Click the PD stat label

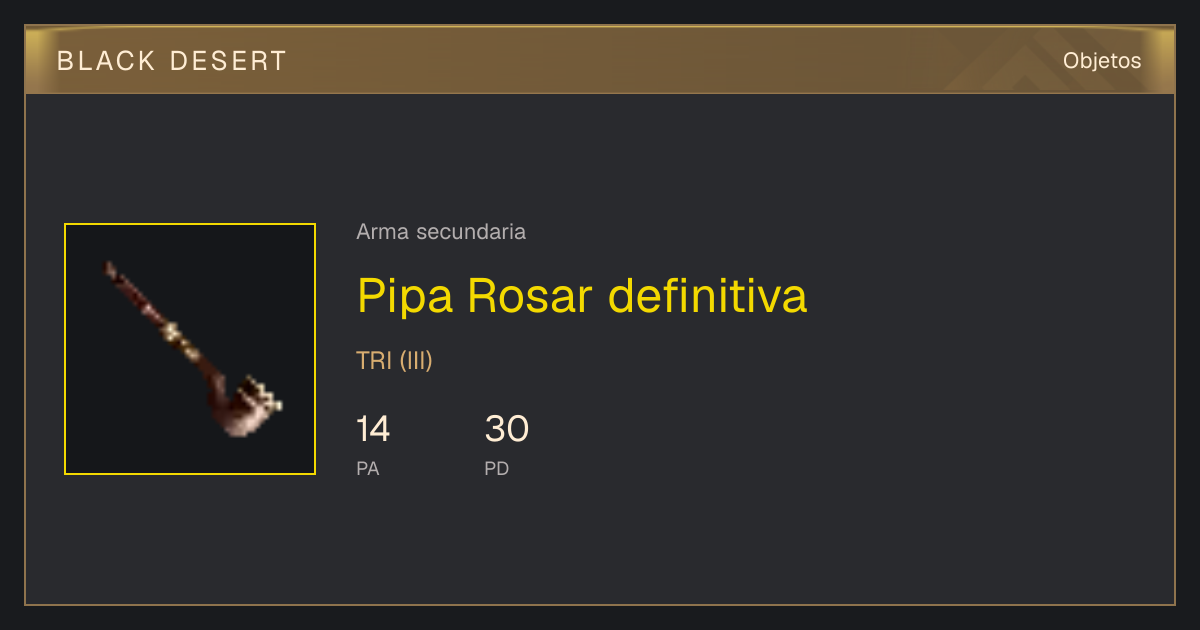497,468
